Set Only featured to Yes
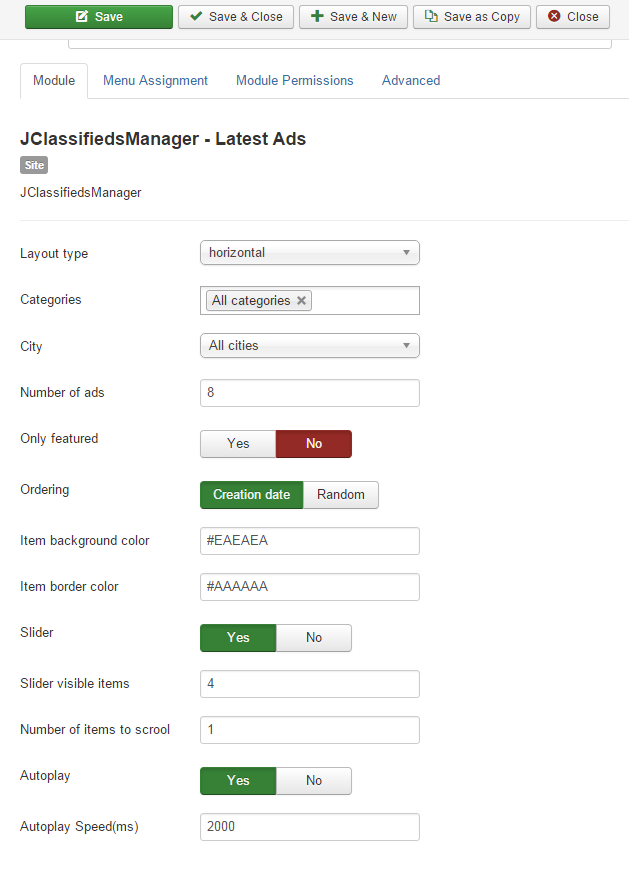This screenshot has height=870, width=629. point(238,444)
